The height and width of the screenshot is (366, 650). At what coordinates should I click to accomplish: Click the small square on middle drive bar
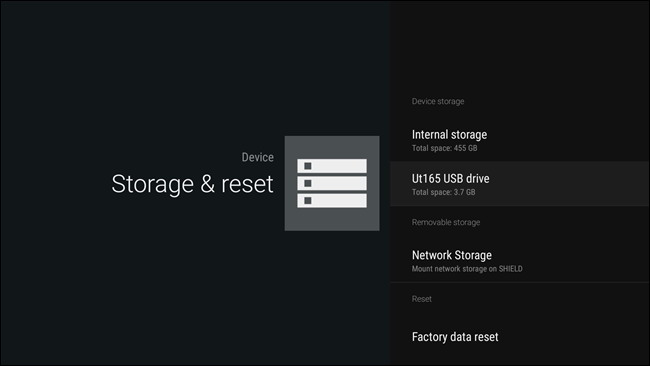point(308,183)
